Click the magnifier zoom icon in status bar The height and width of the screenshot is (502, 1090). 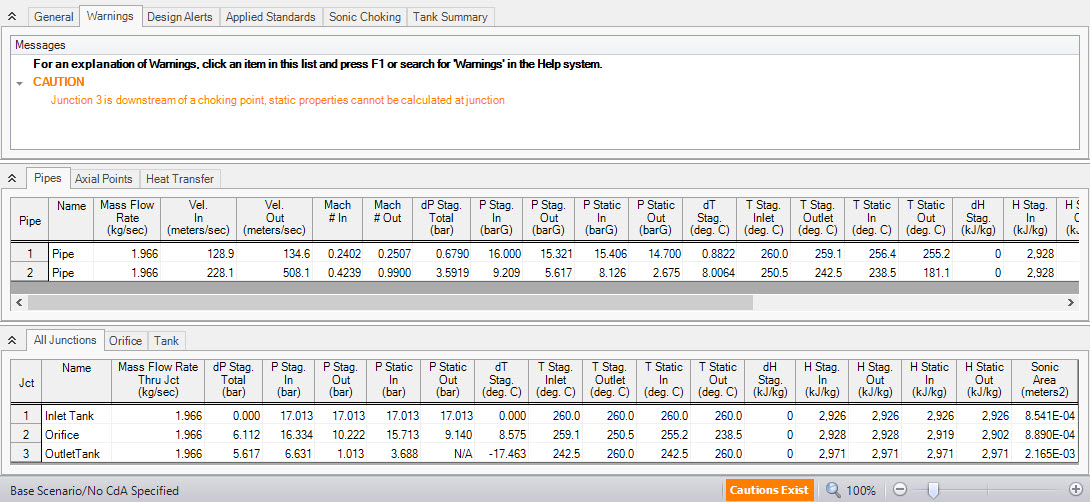[x=832, y=490]
